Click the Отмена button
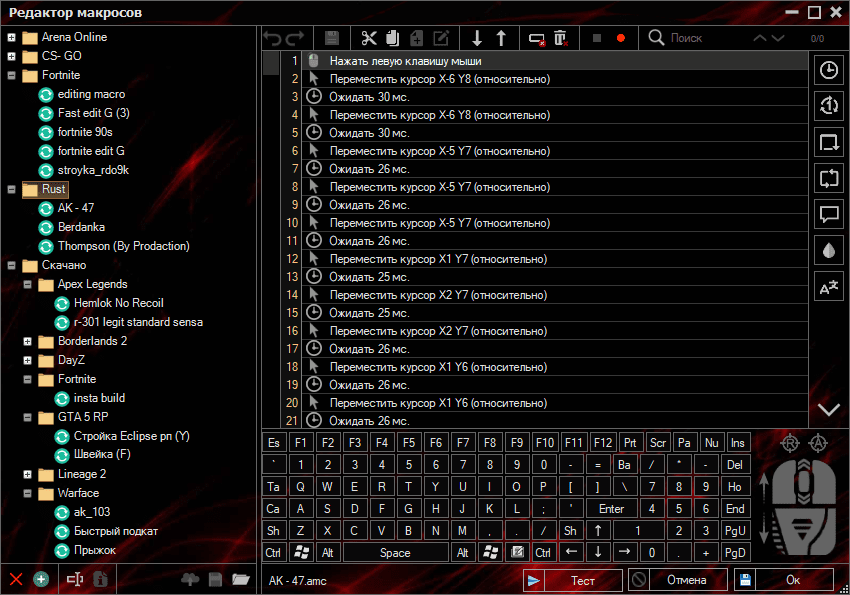Screen dimensions: 850x595 [x=686, y=580]
